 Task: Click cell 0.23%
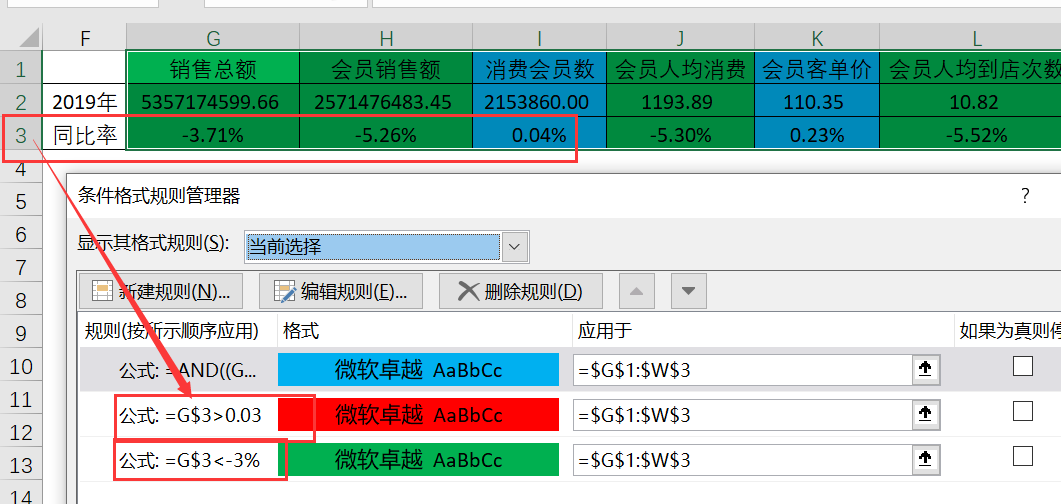pos(817,135)
